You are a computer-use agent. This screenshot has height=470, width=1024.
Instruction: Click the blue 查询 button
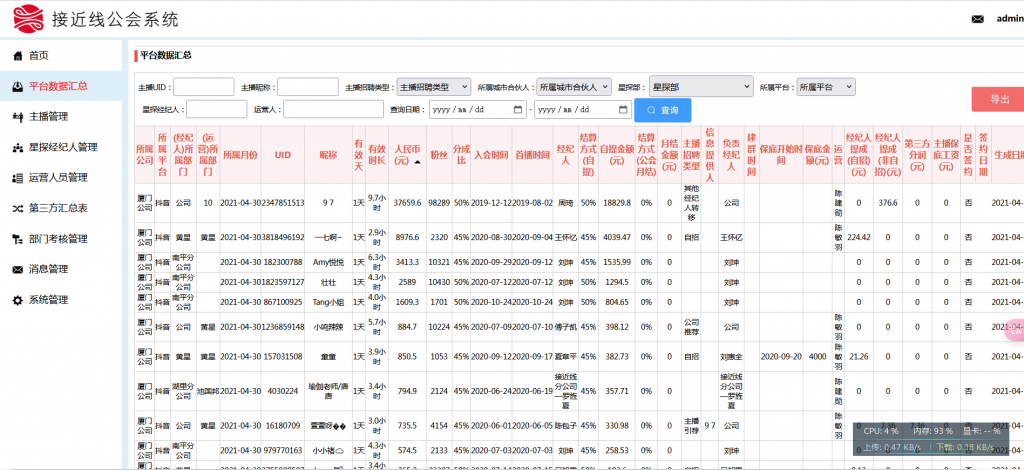[663, 110]
